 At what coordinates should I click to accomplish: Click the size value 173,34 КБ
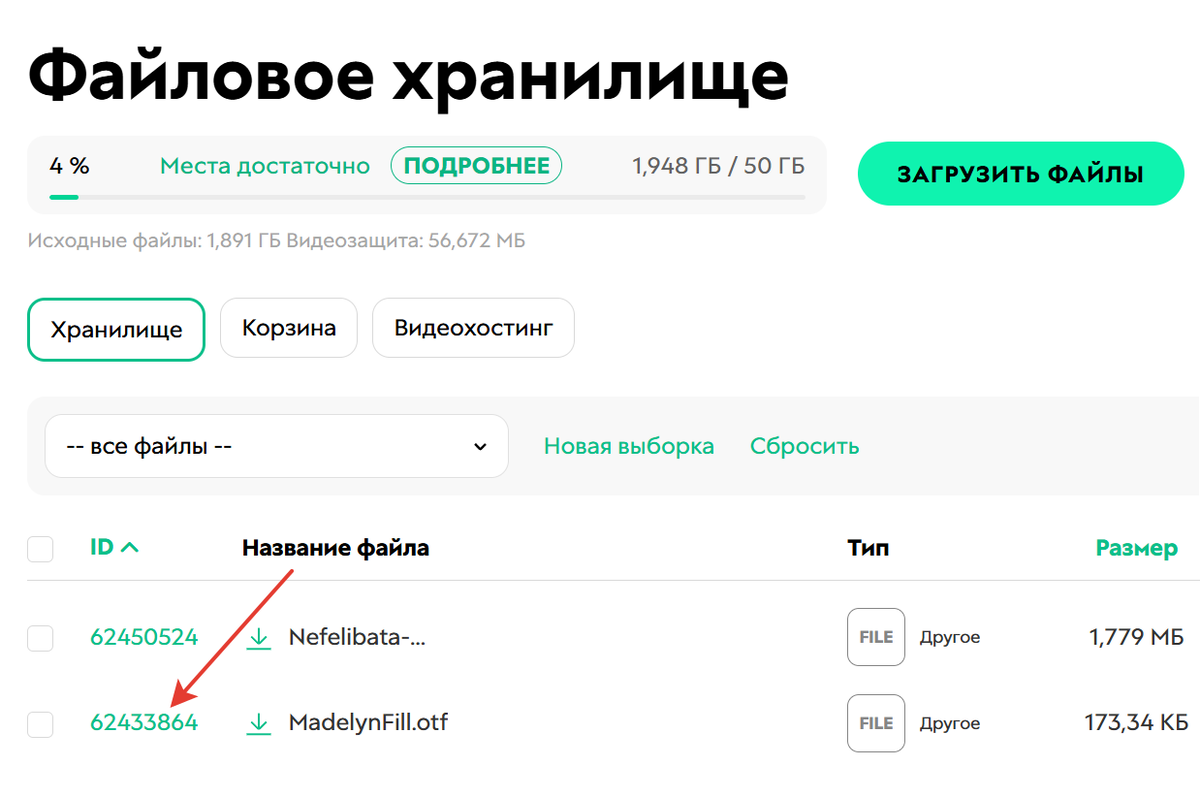click(x=1136, y=722)
